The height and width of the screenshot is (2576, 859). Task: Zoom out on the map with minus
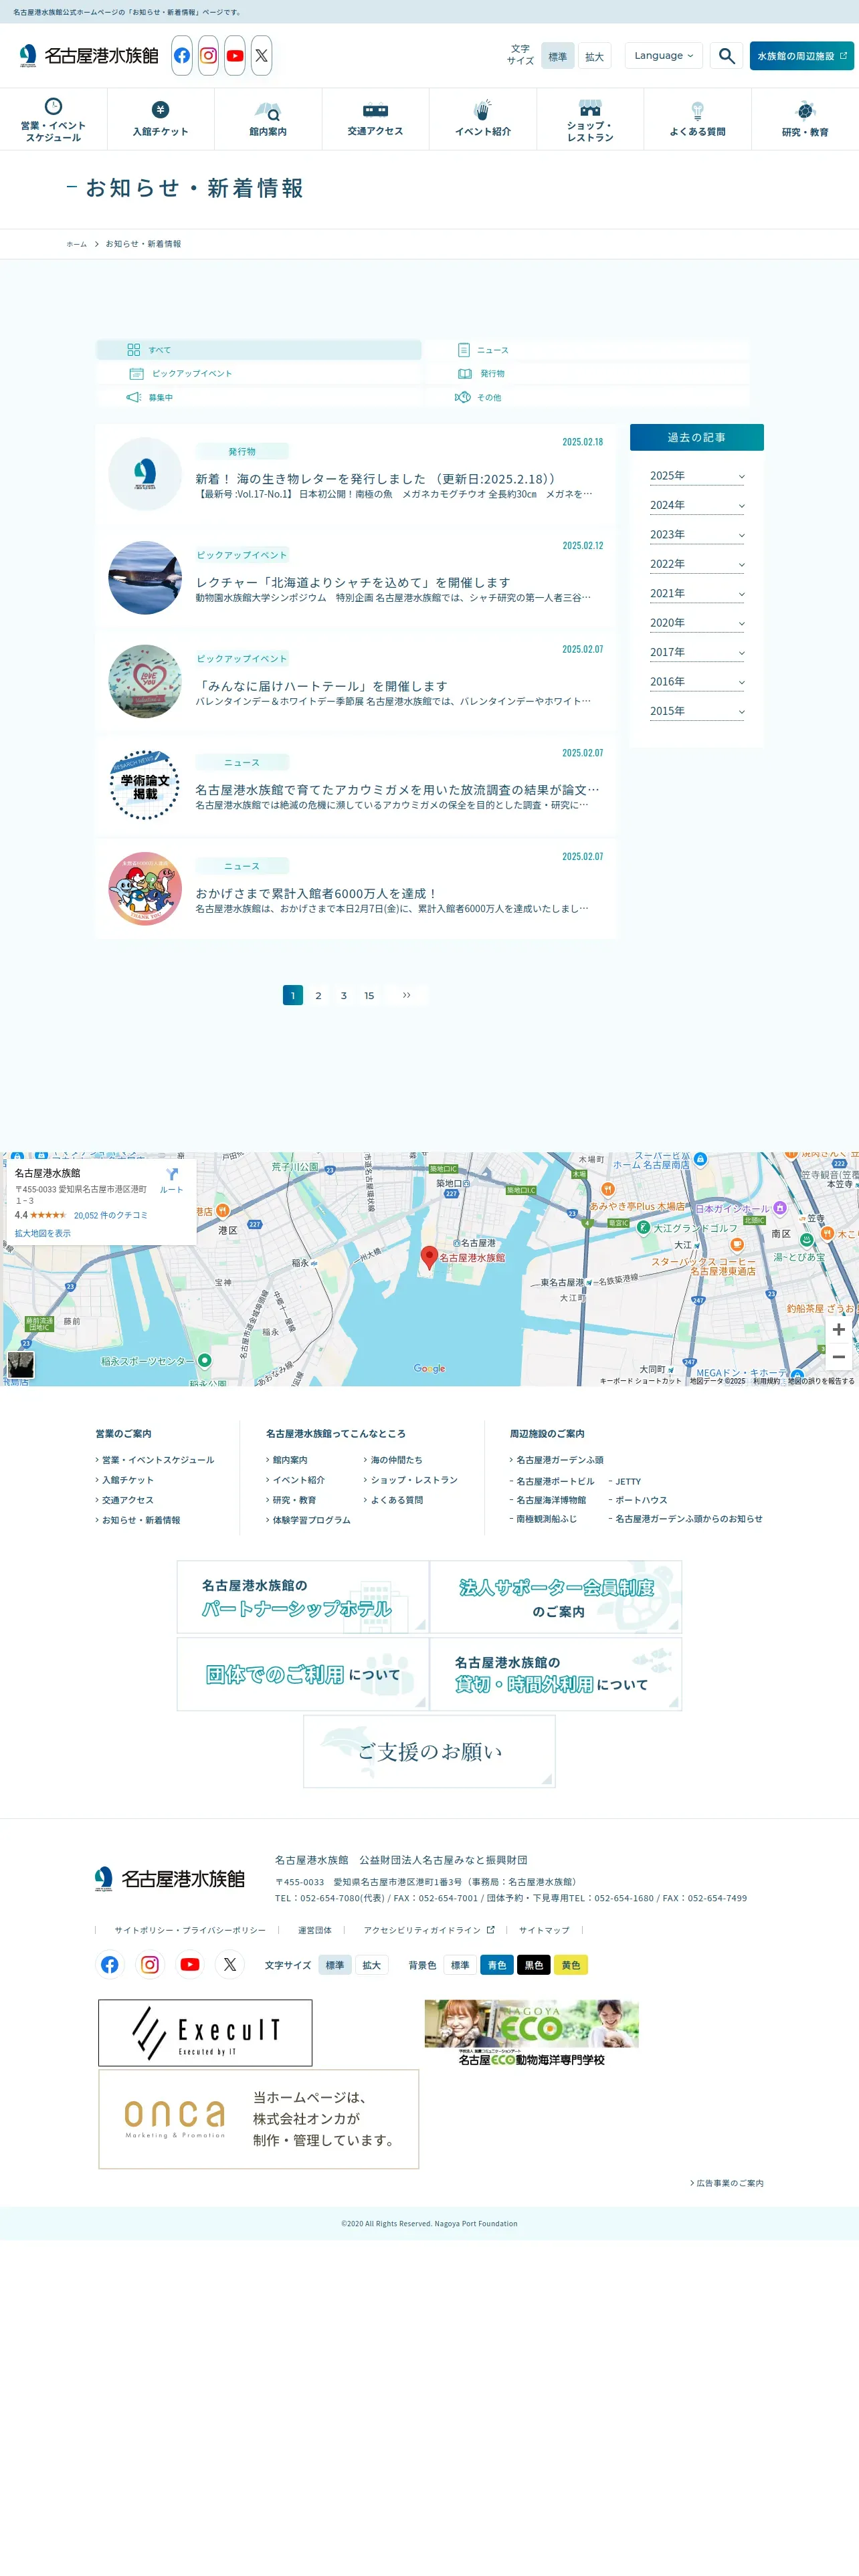[x=838, y=1357]
